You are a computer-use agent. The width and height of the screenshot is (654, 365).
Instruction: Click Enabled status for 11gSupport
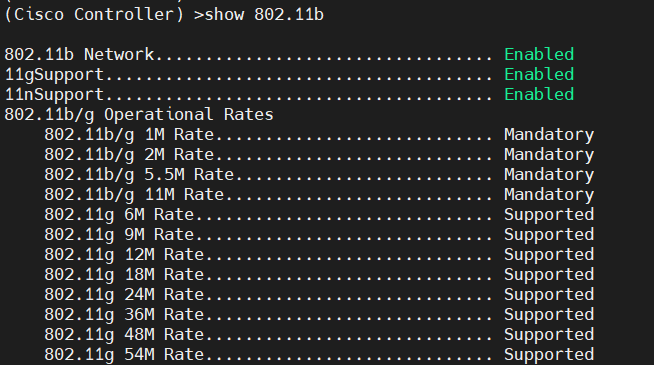coord(539,74)
